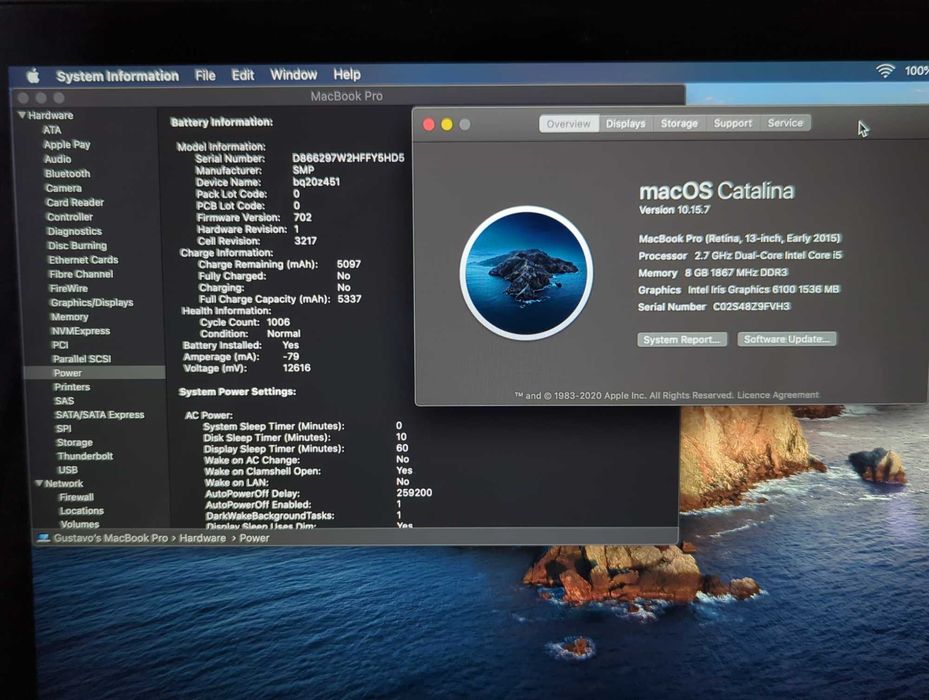929x700 pixels.
Task: Switch to the Displays tab
Action: click(x=626, y=123)
